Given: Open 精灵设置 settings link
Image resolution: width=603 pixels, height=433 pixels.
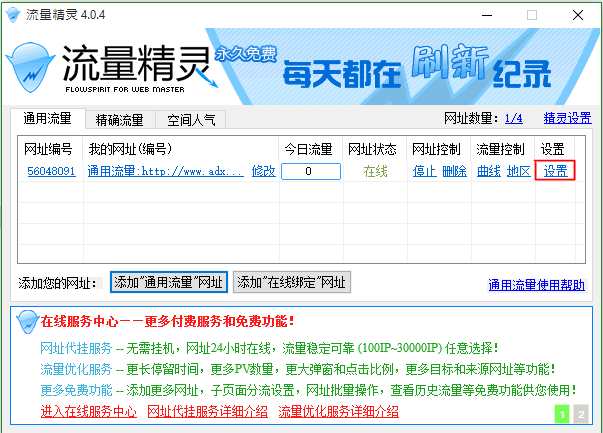Looking at the screenshot, I should coord(567,118).
